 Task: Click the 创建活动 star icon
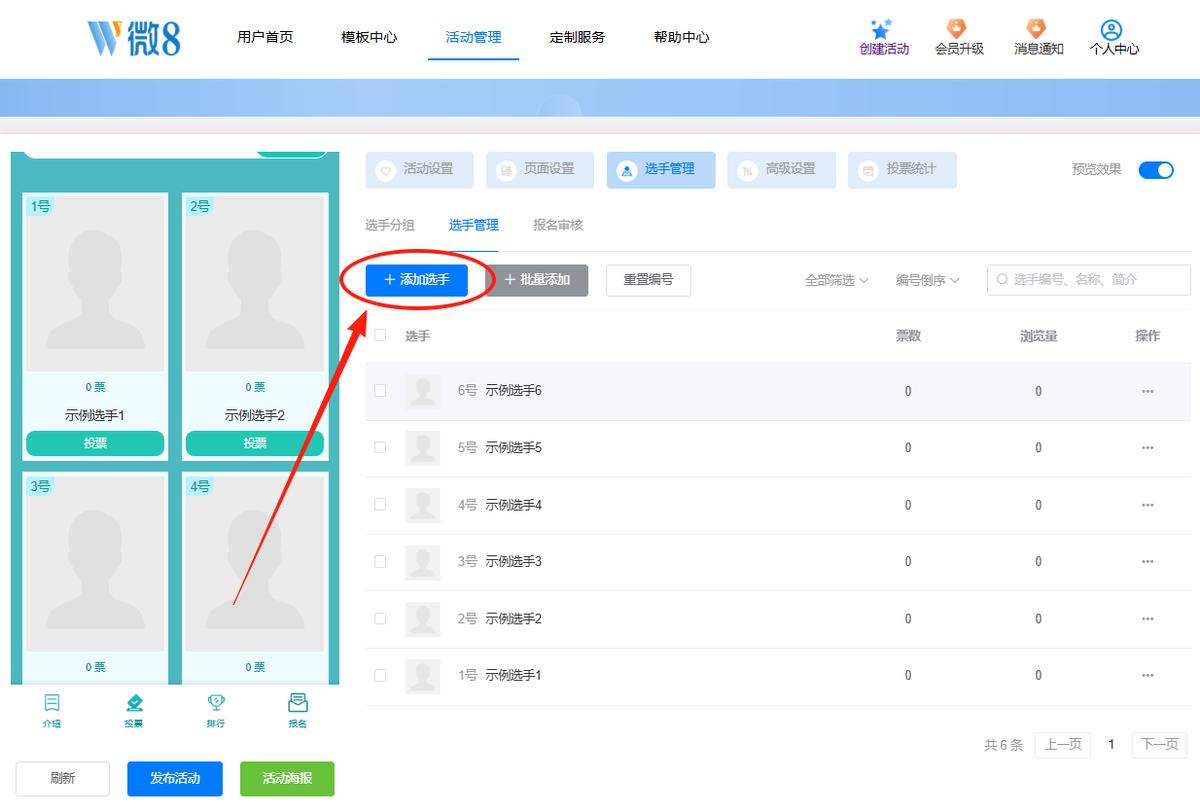pyautogui.click(x=880, y=29)
